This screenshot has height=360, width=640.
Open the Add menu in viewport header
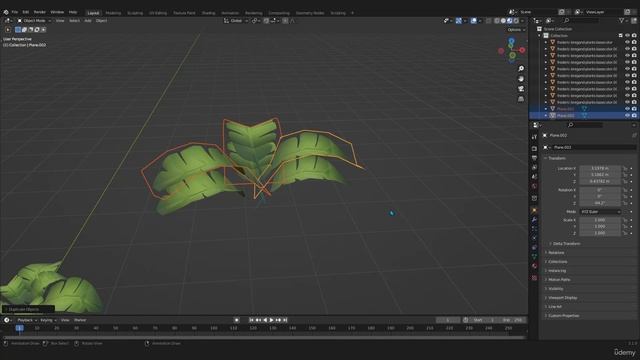pyautogui.click(x=88, y=21)
